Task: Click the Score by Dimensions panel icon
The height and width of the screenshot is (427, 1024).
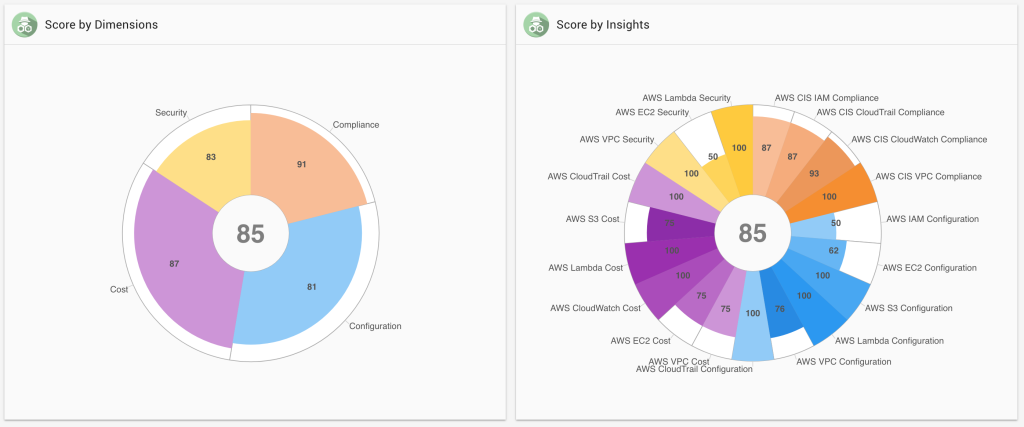Action: 25,24
